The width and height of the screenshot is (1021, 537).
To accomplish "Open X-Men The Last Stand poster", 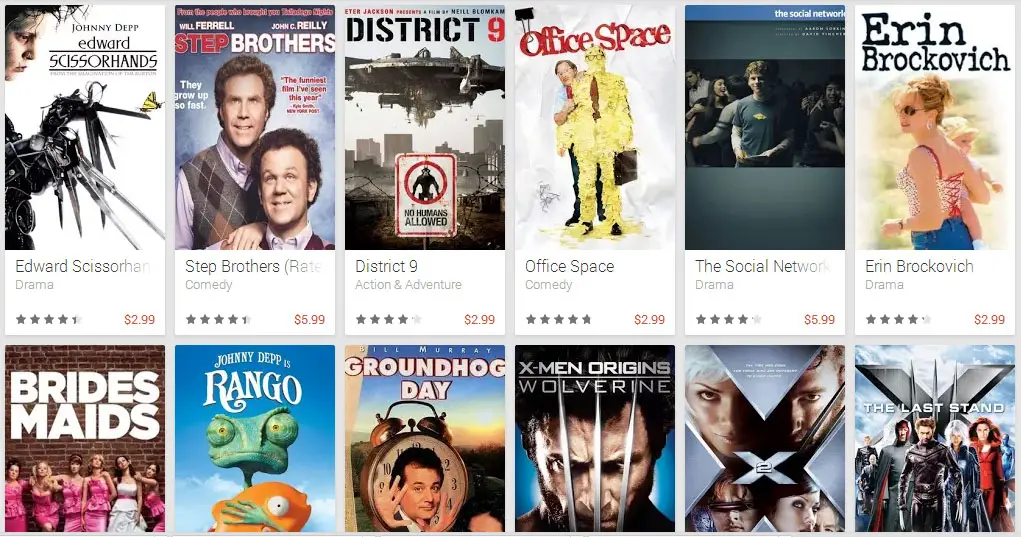I will [x=934, y=439].
